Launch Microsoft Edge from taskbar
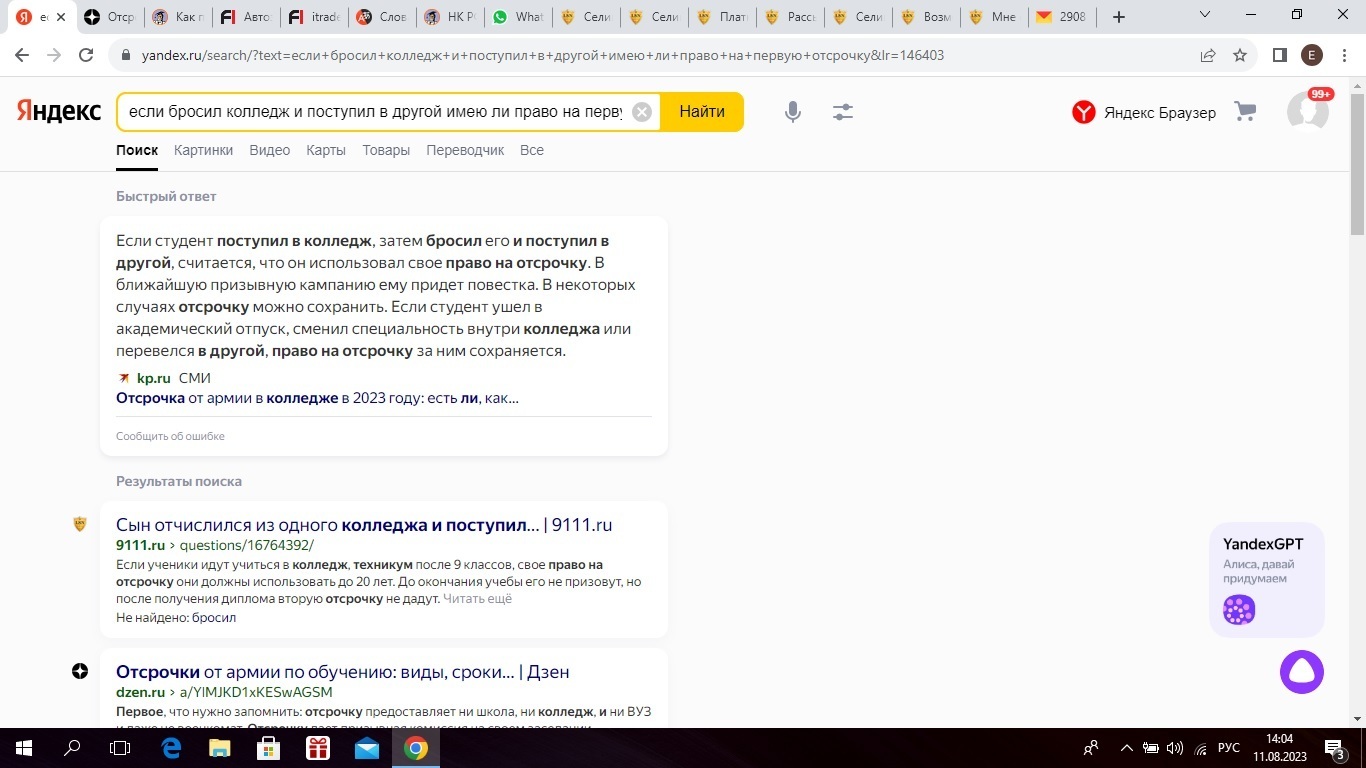1366x768 pixels. pos(171,748)
